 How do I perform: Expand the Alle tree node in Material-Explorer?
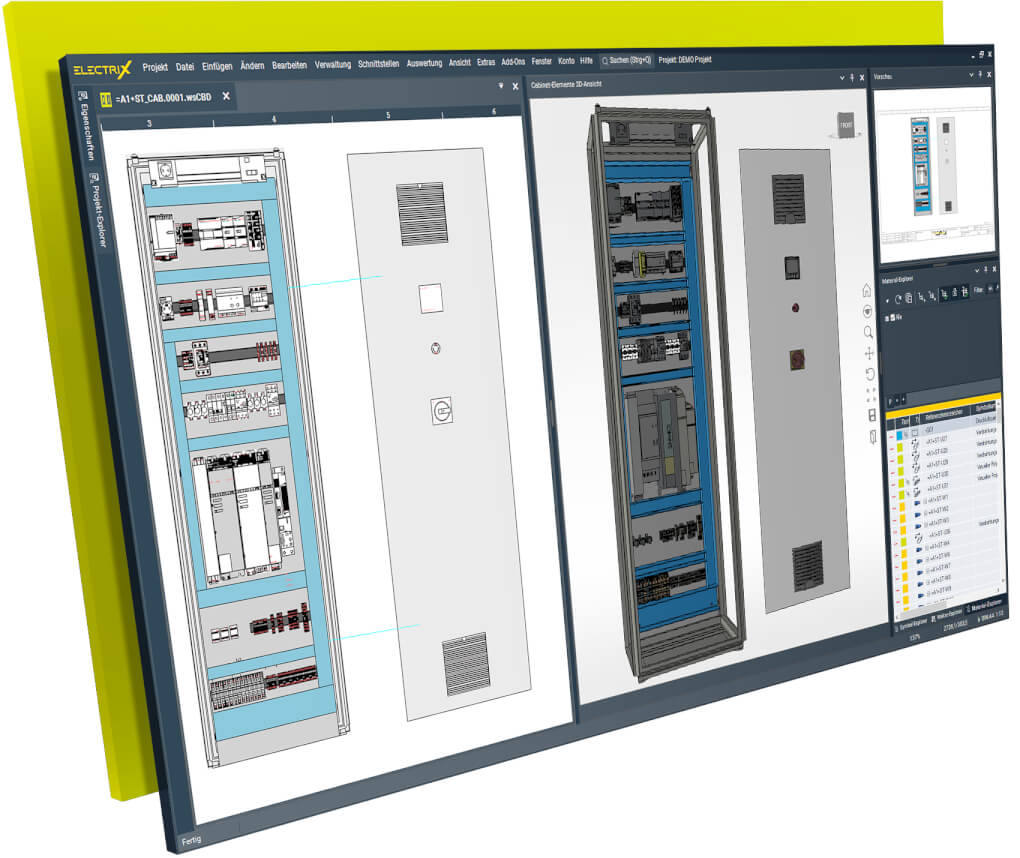[x=886, y=317]
